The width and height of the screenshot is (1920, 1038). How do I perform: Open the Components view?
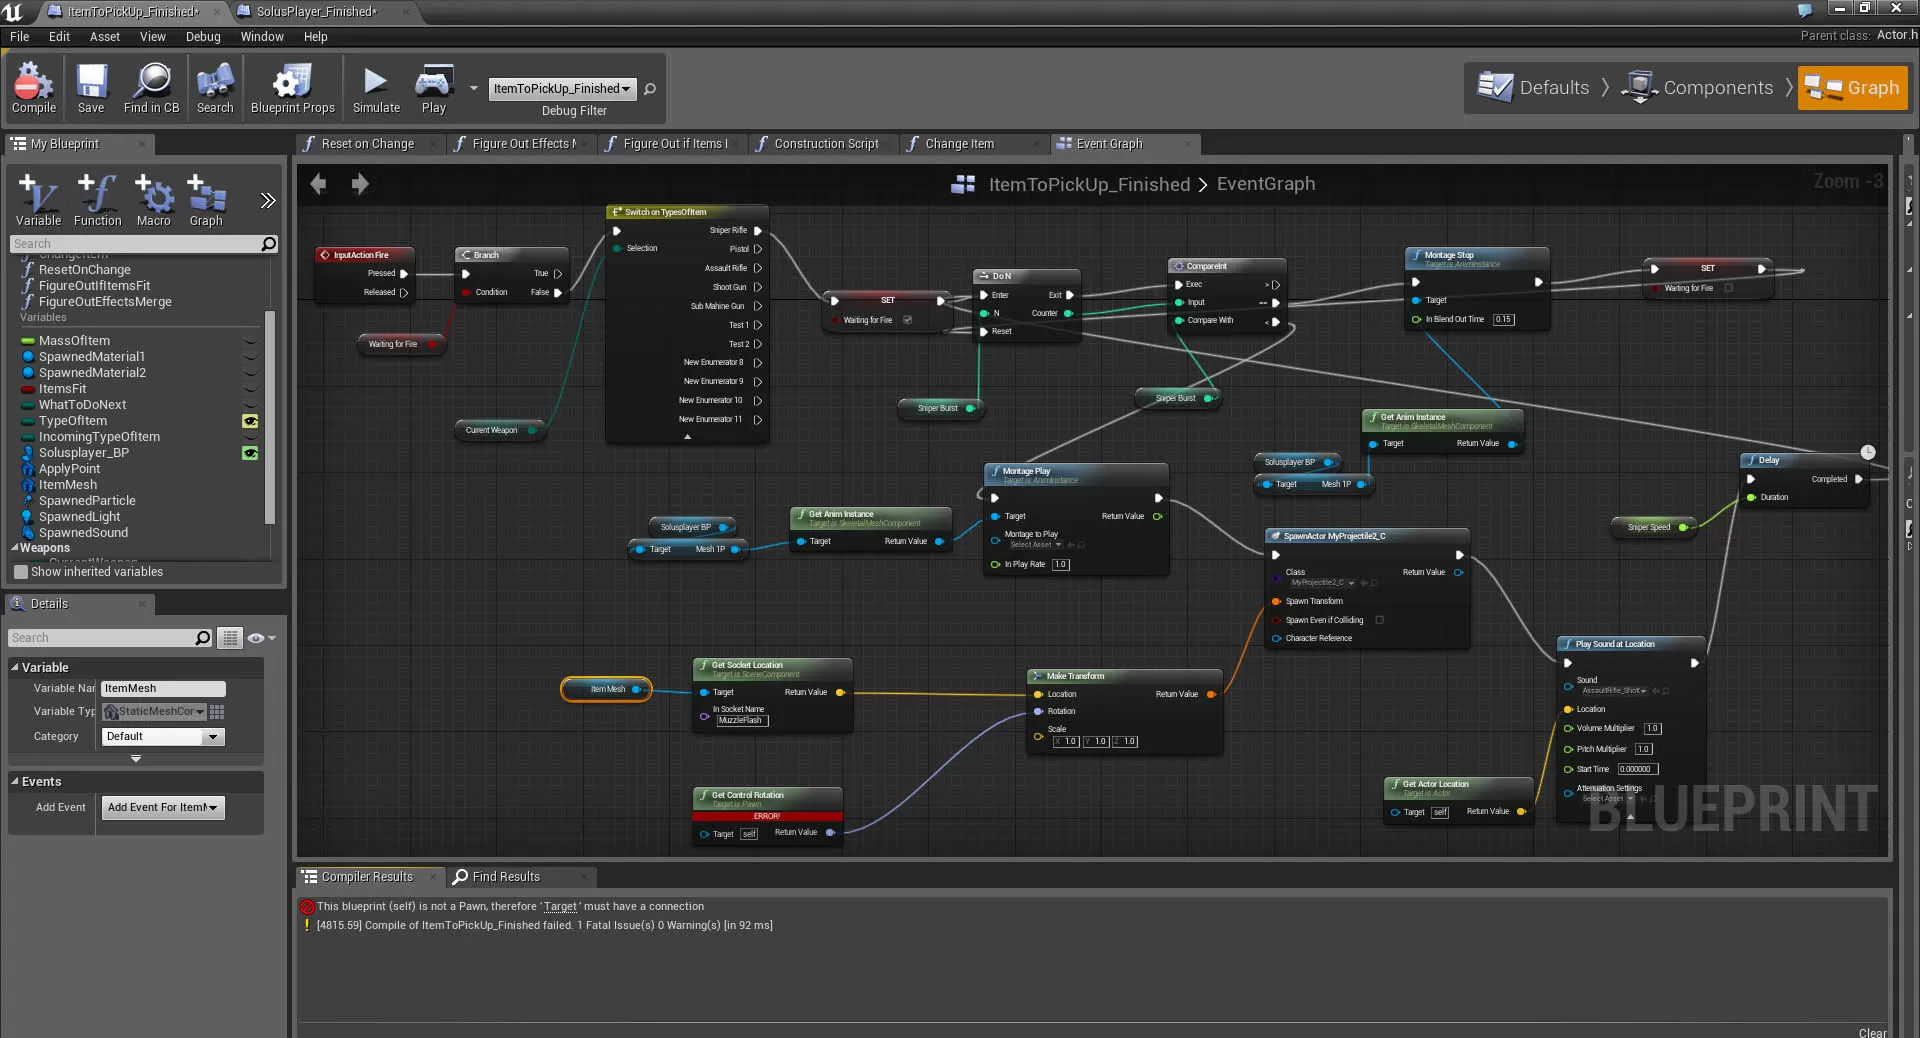click(1710, 87)
